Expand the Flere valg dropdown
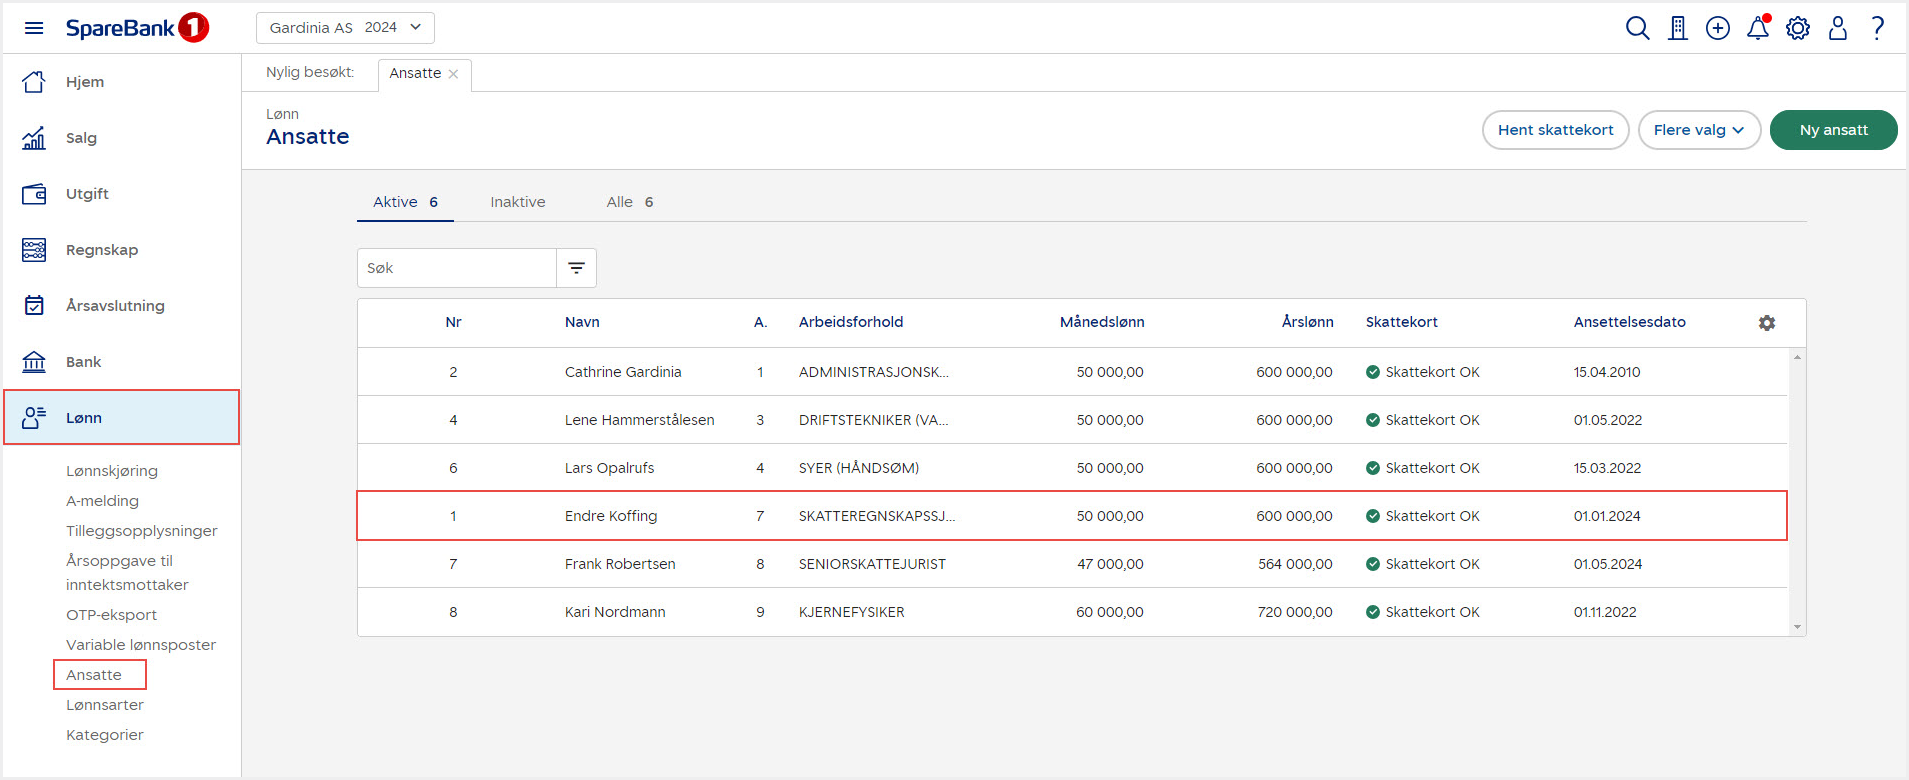Image resolution: width=1909 pixels, height=780 pixels. (1699, 130)
